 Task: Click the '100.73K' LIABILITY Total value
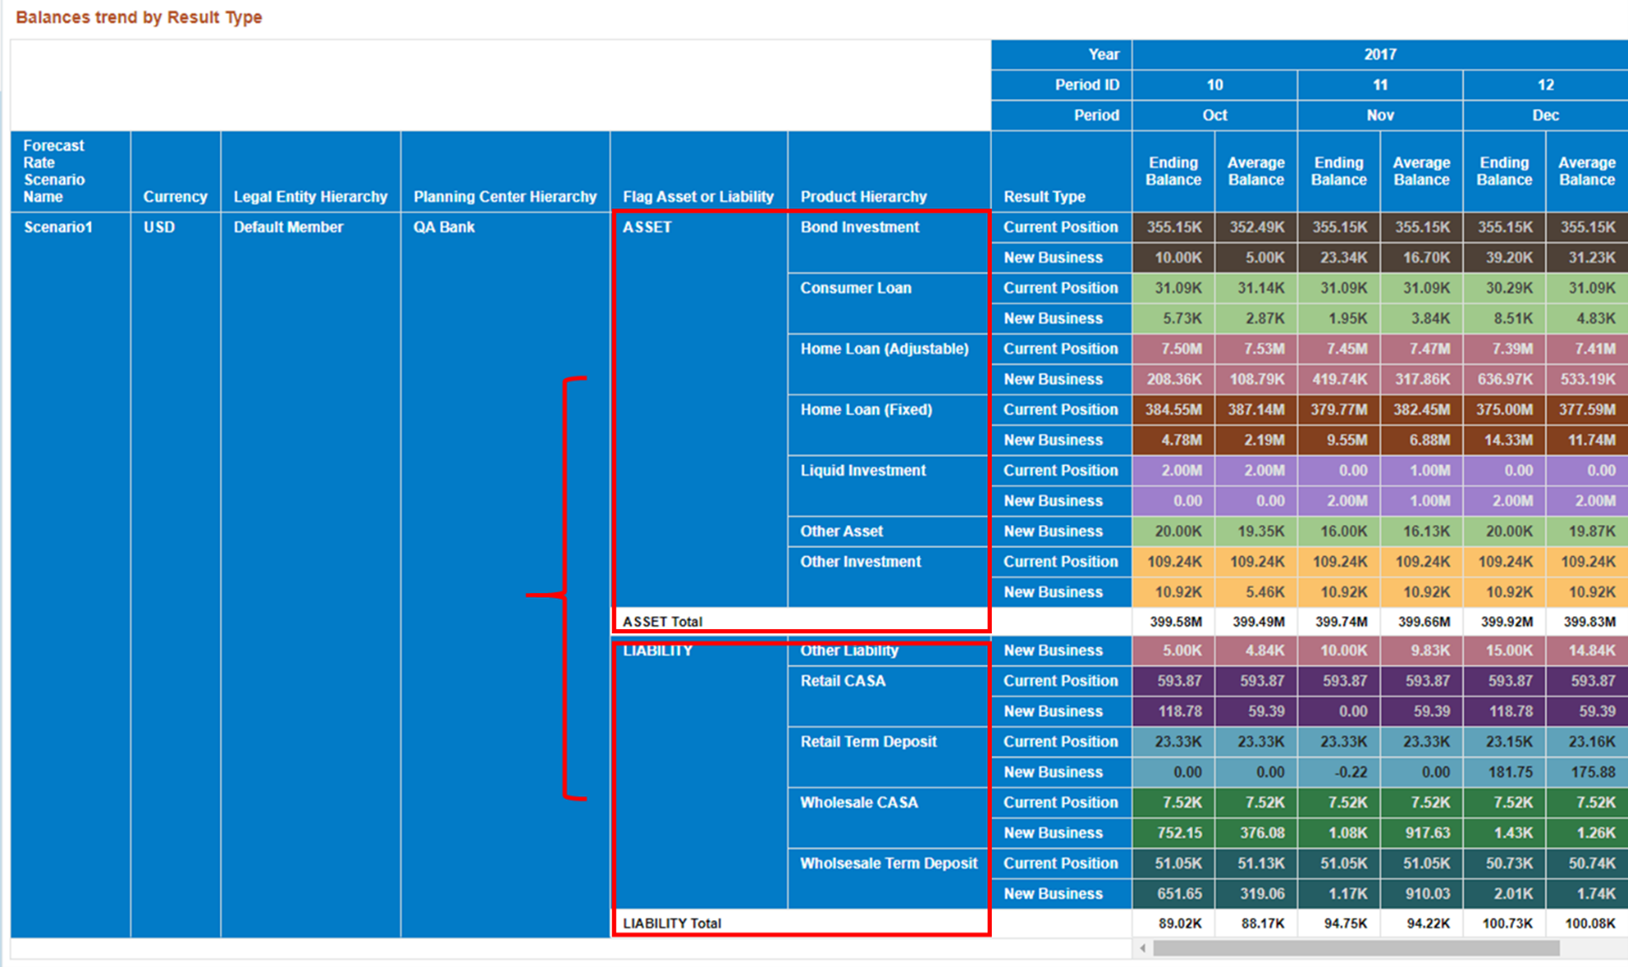[1505, 923]
